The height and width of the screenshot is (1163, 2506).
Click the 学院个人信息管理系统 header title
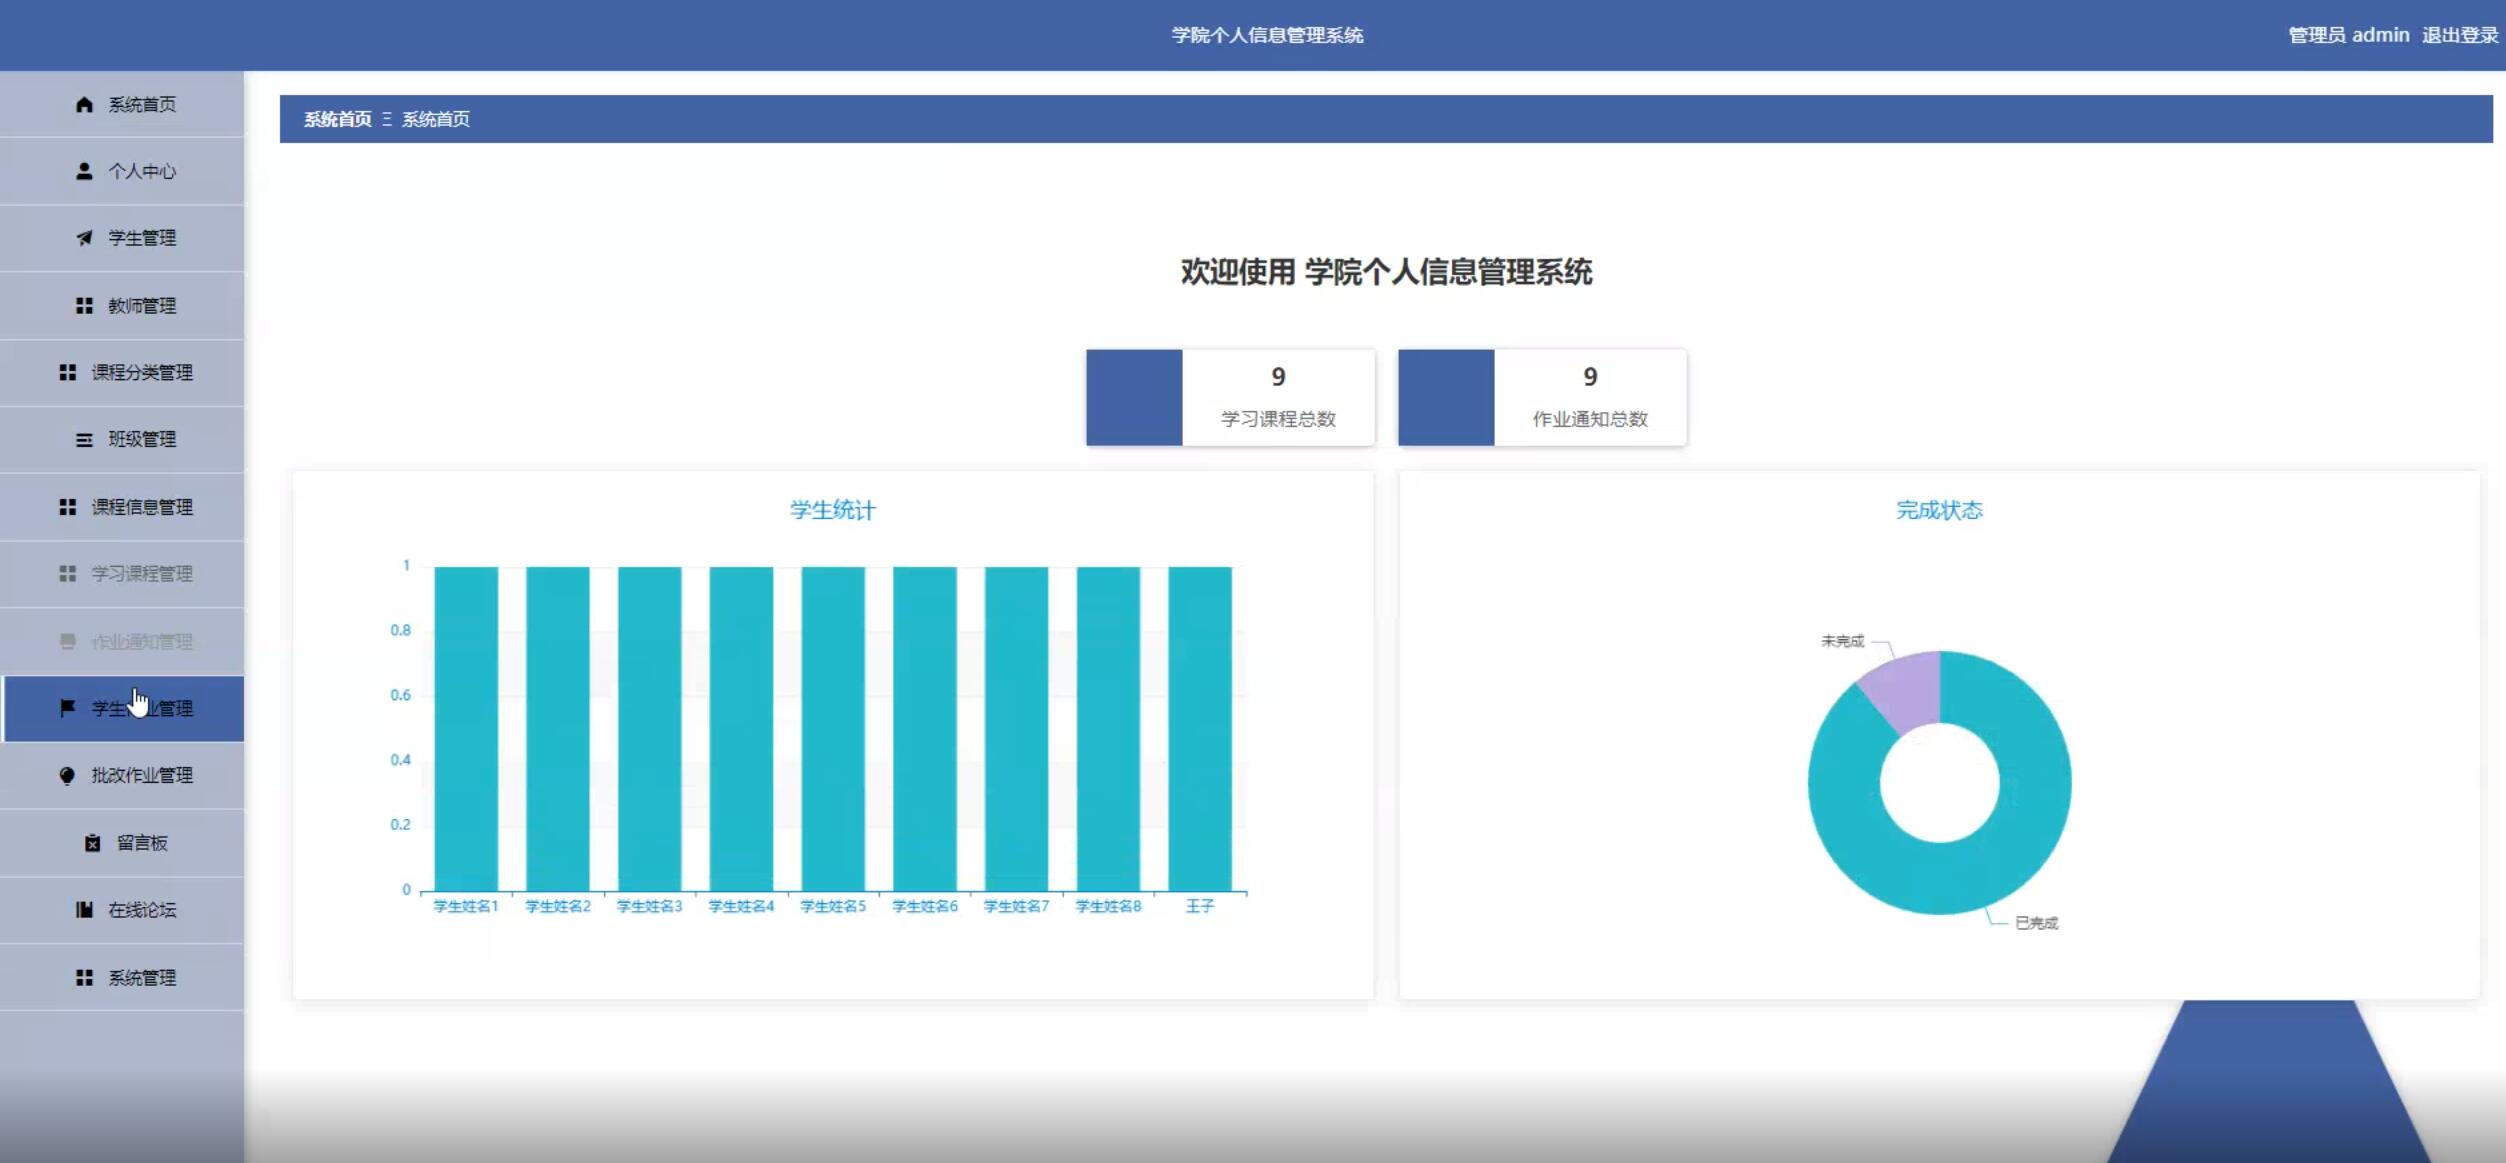[1267, 35]
